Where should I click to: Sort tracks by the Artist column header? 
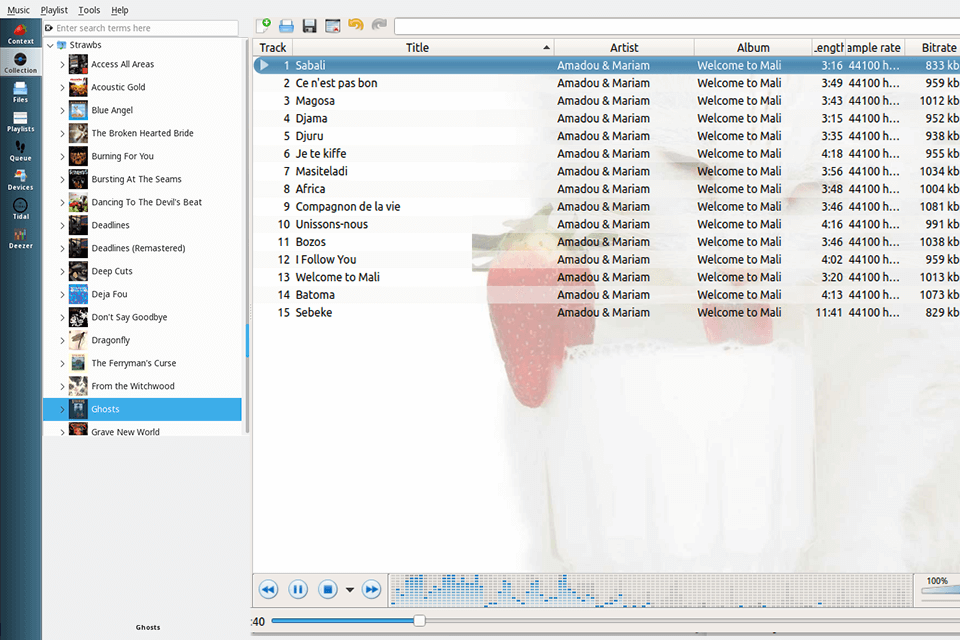pyautogui.click(x=623, y=46)
